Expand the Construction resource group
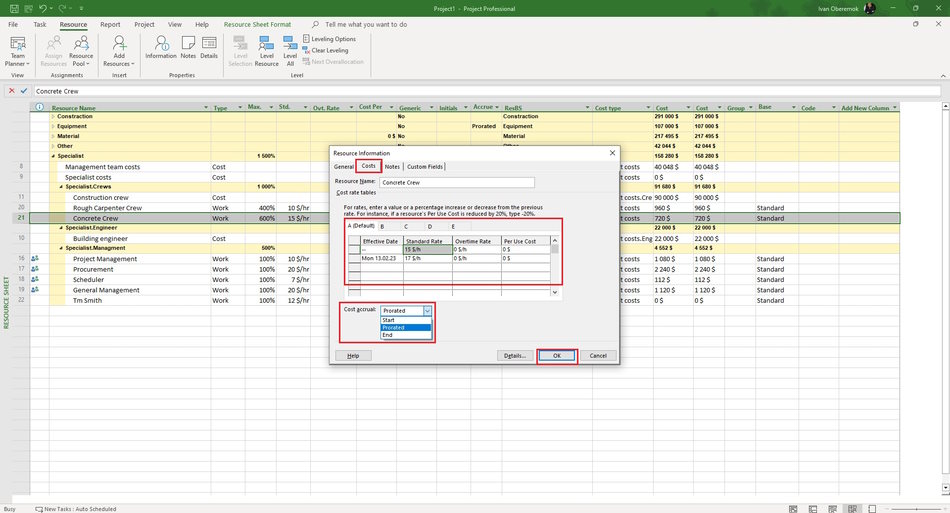Viewport: 950px width, 513px height. [x=53, y=116]
